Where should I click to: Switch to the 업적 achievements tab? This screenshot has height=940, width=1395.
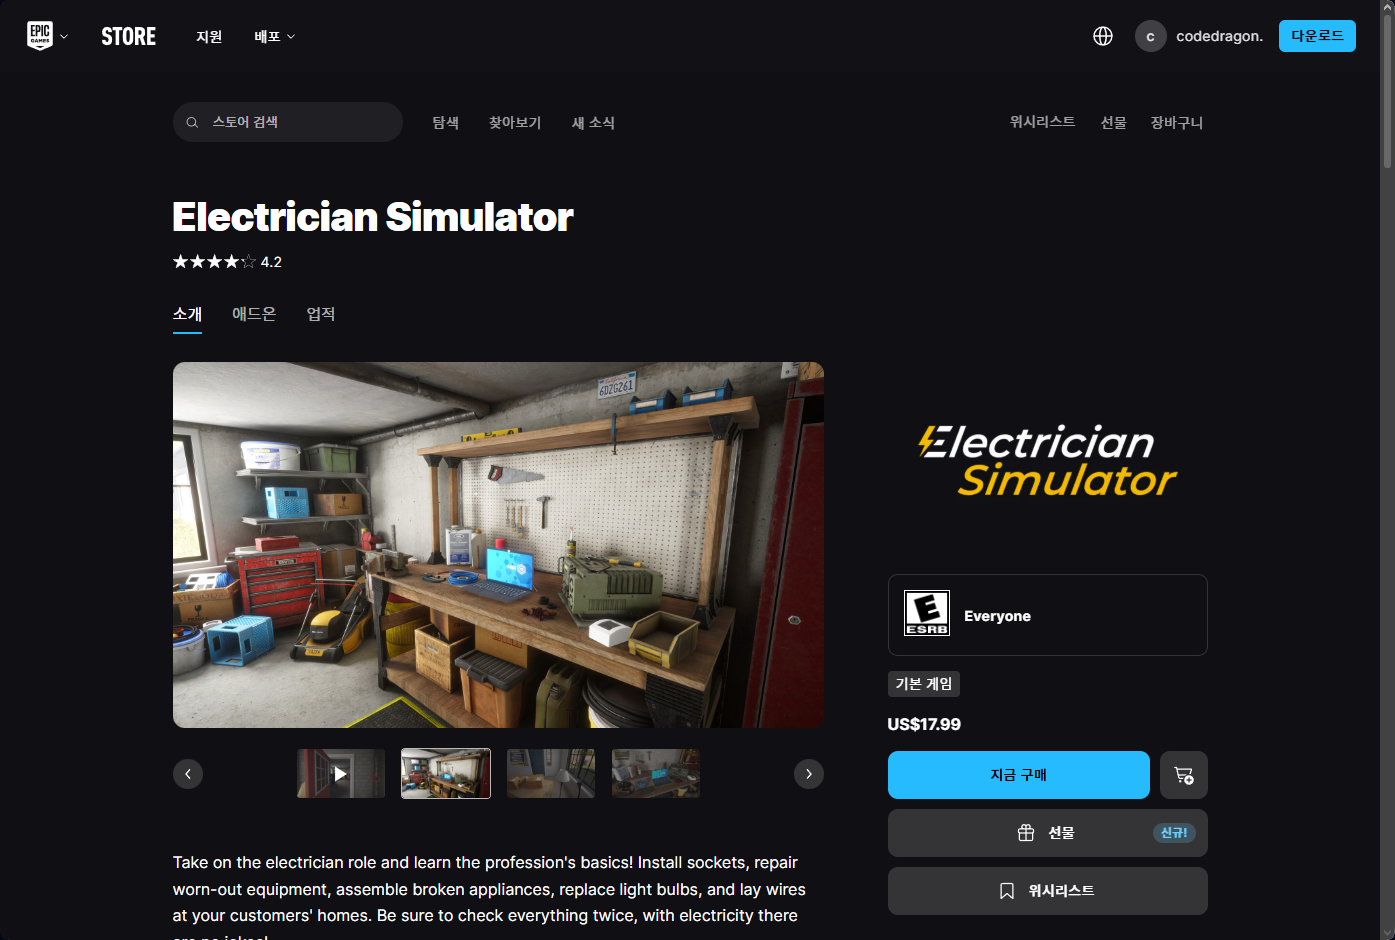pyautogui.click(x=321, y=314)
